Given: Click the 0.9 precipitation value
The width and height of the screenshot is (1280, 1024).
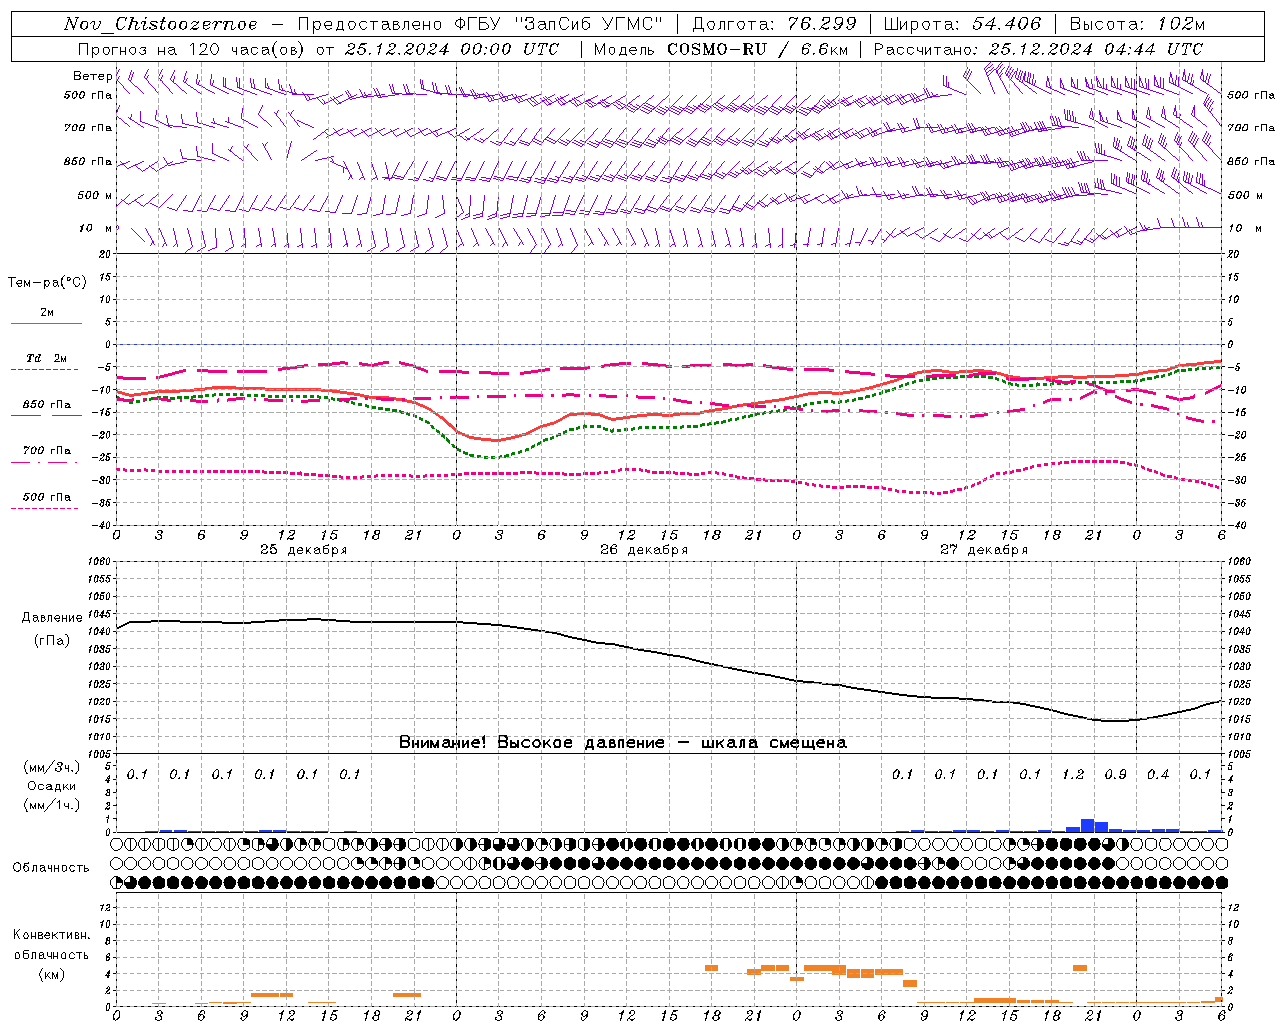Looking at the screenshot, I should pos(1115,775).
